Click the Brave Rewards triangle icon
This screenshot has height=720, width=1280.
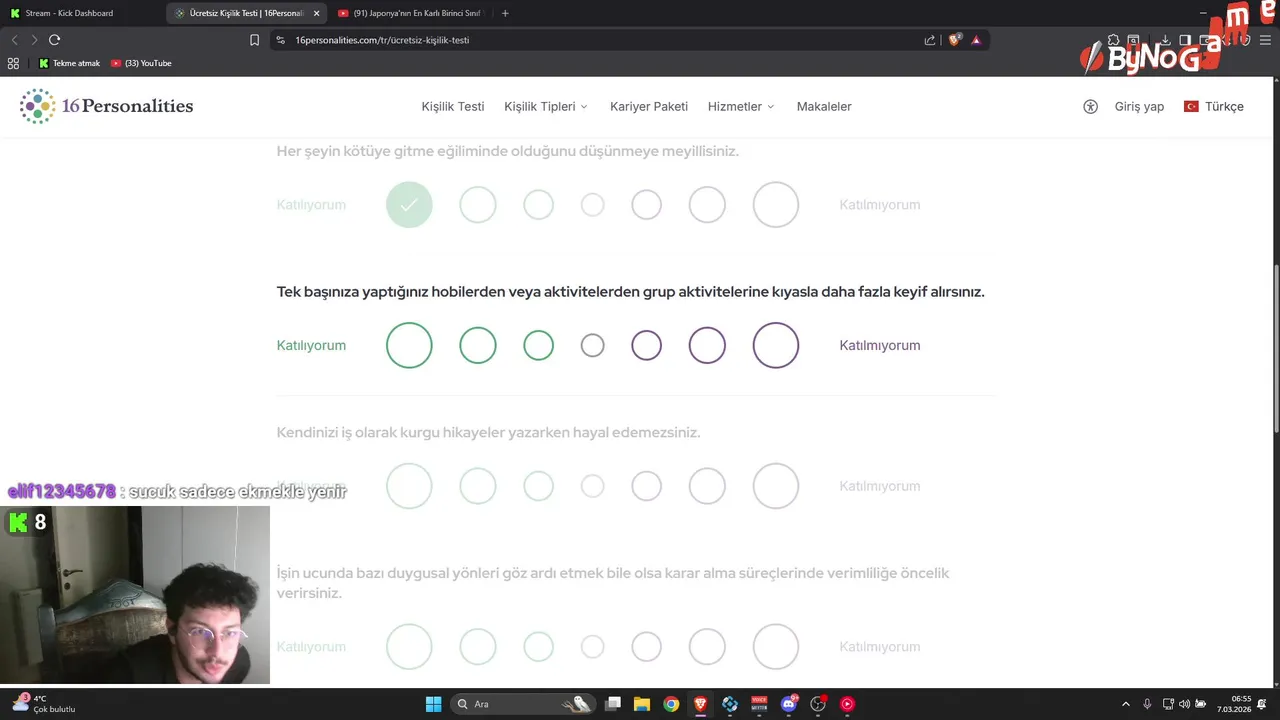(x=976, y=40)
